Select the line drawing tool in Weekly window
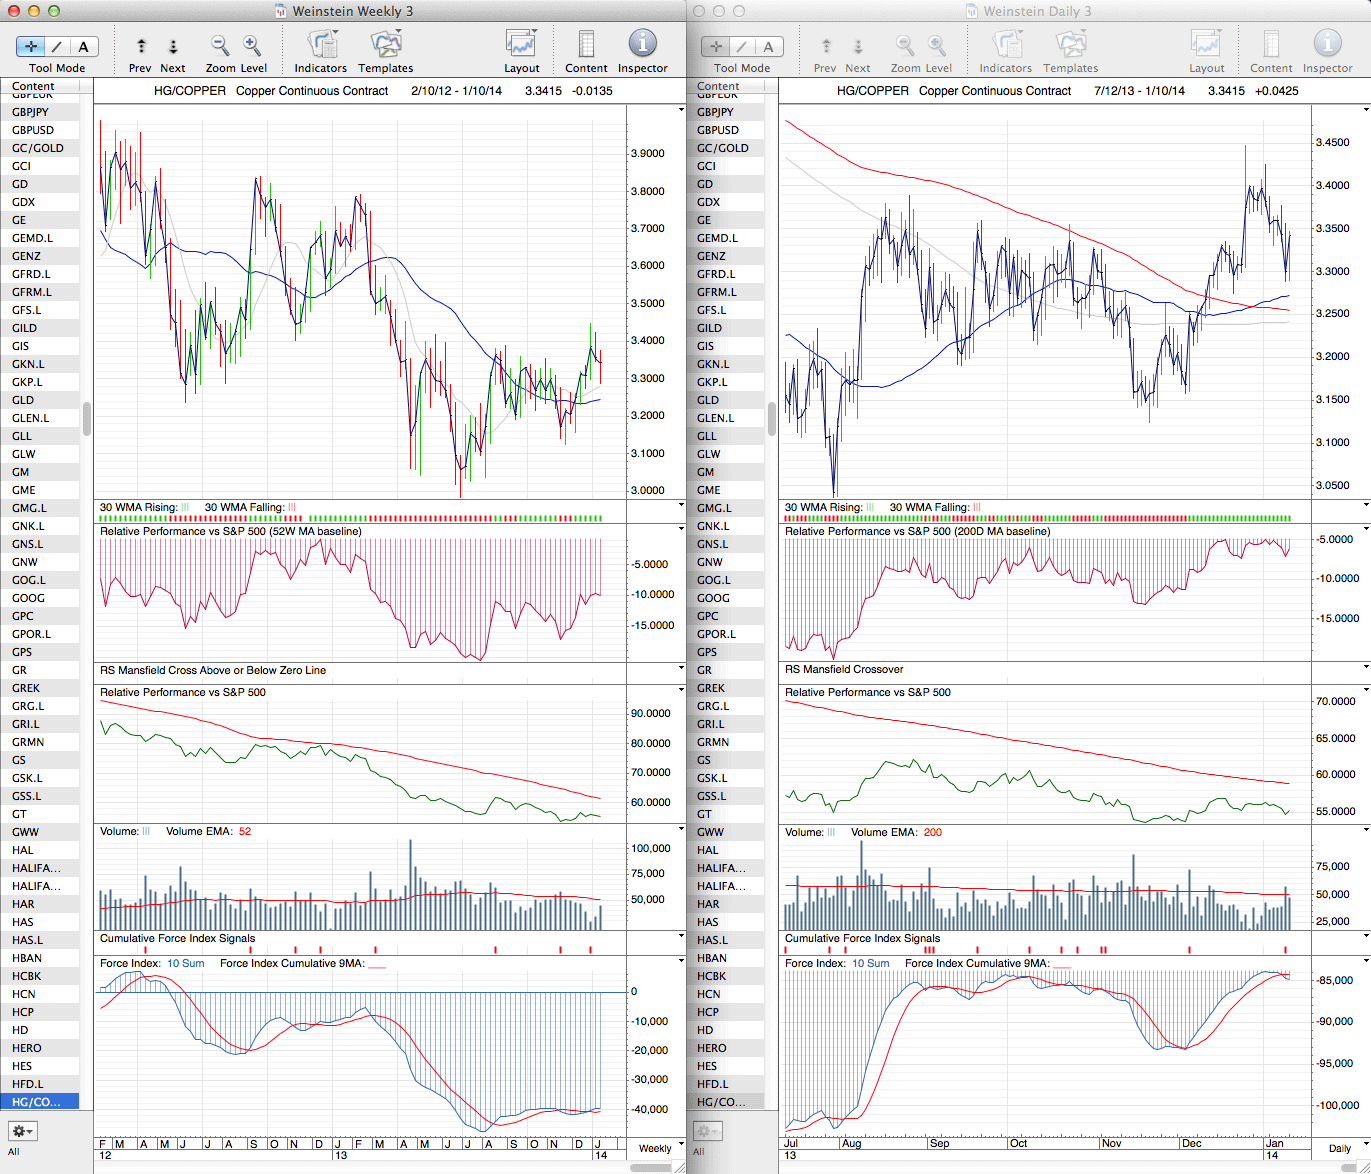1371x1174 pixels. click(x=57, y=46)
